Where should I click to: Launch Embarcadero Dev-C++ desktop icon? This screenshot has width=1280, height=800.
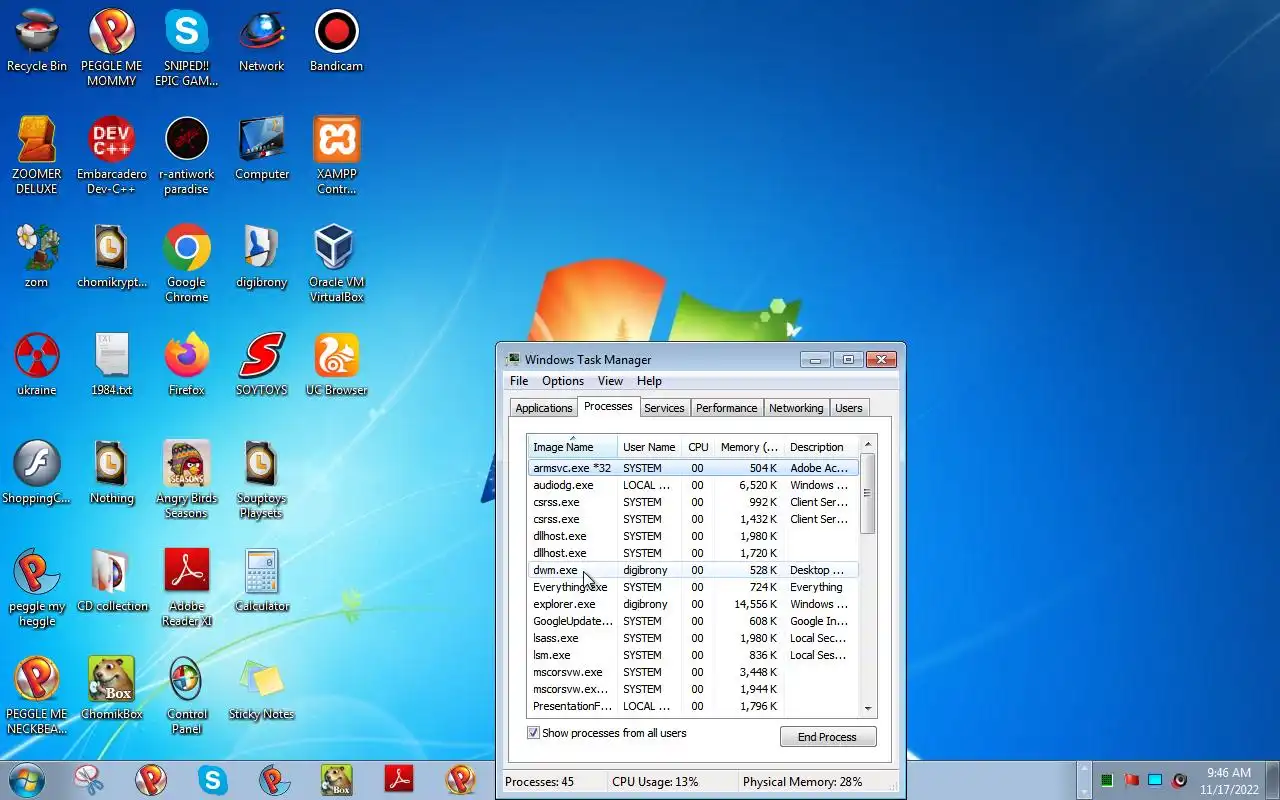click(x=112, y=157)
